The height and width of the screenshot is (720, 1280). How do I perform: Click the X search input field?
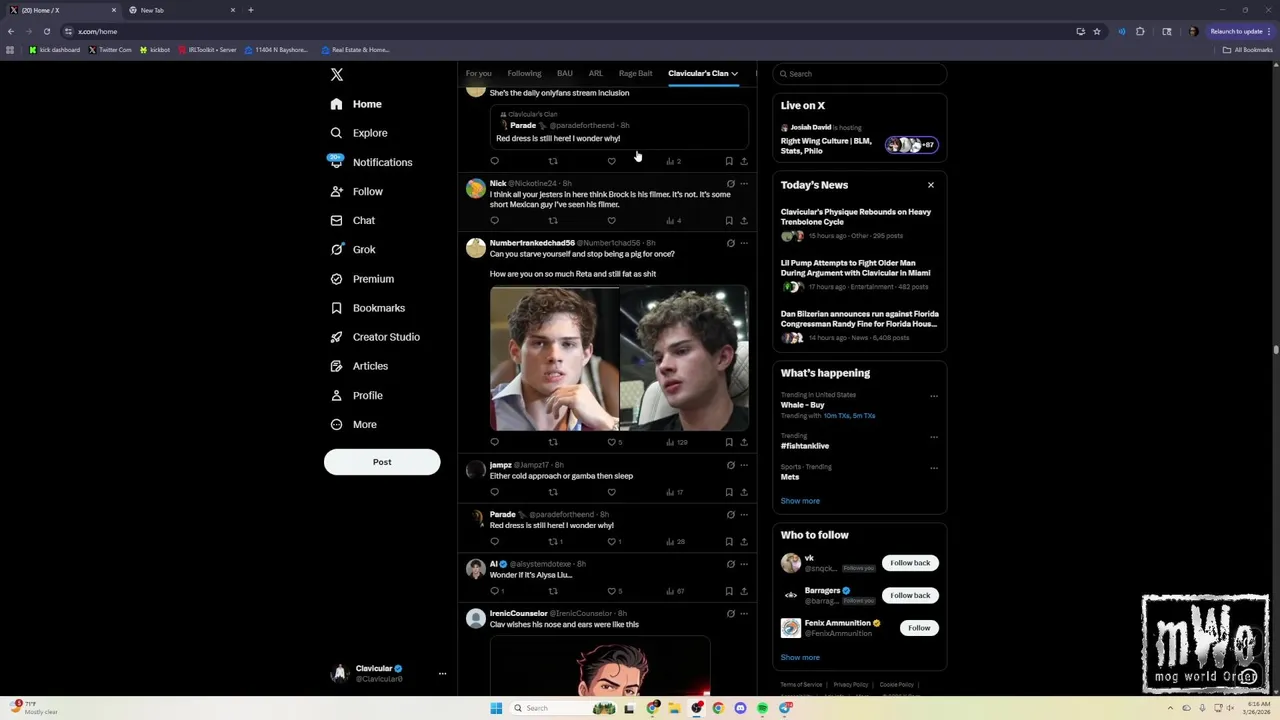click(860, 74)
